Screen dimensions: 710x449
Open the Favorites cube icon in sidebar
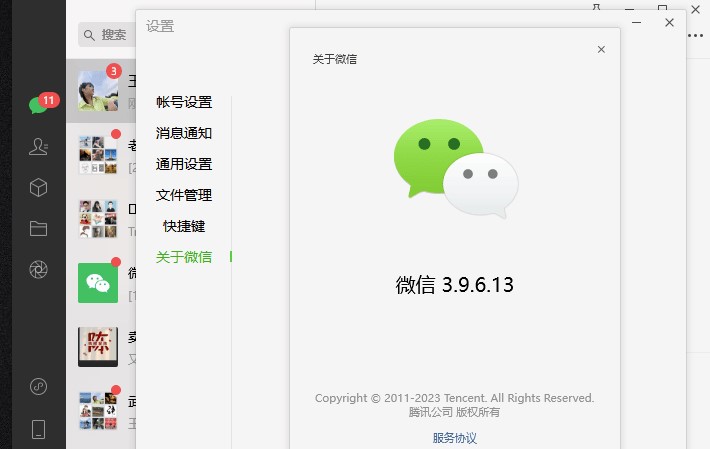pyautogui.click(x=38, y=187)
